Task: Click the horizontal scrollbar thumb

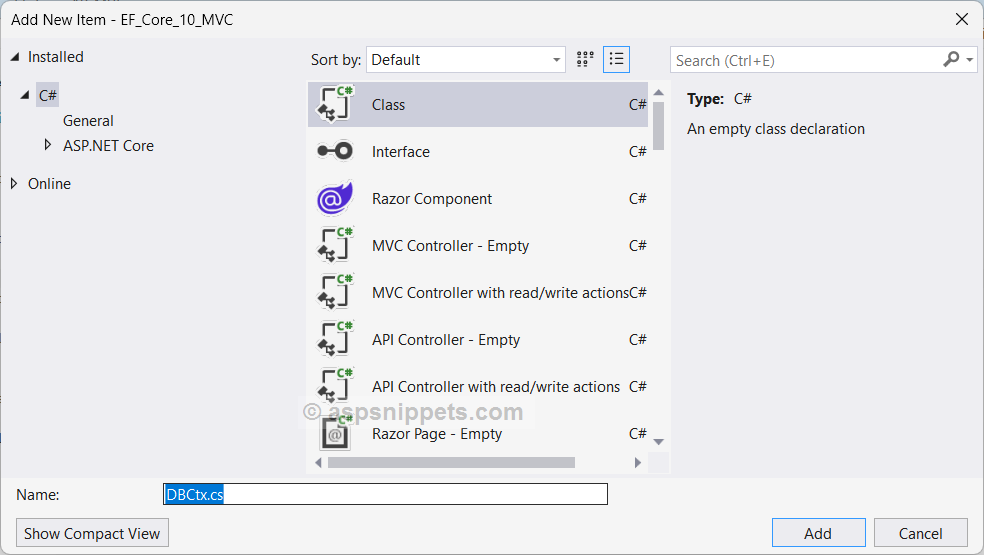Action: 451,463
